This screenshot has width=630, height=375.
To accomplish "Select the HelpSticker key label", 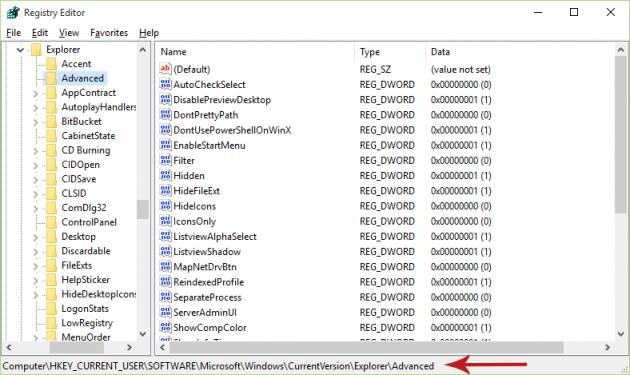I will (85, 280).
